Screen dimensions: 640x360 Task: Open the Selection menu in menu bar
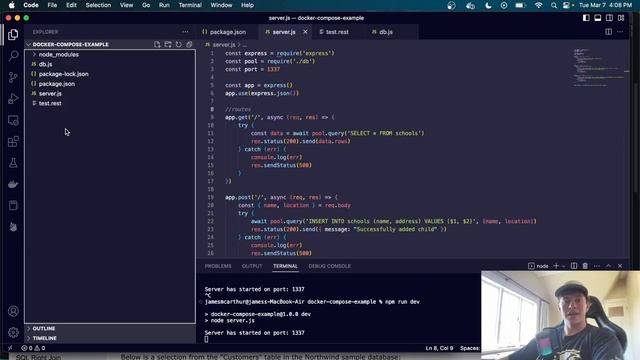tap(98, 5)
